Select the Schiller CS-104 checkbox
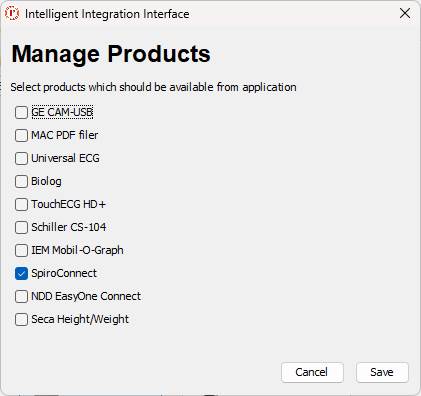This screenshot has width=421, height=396. tap(21, 228)
